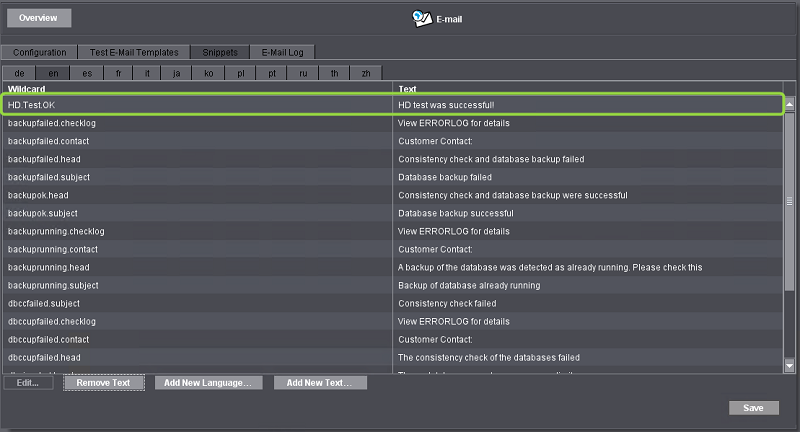
Task: Open the E-Mail Log tab
Action: pos(282,52)
